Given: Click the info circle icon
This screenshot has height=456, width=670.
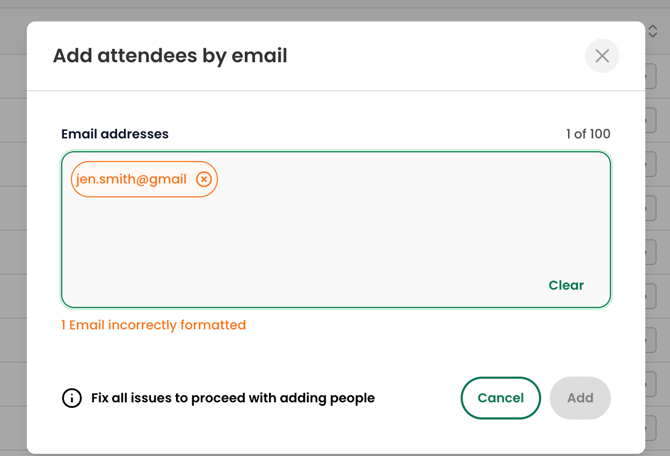Looking at the screenshot, I should (72, 398).
